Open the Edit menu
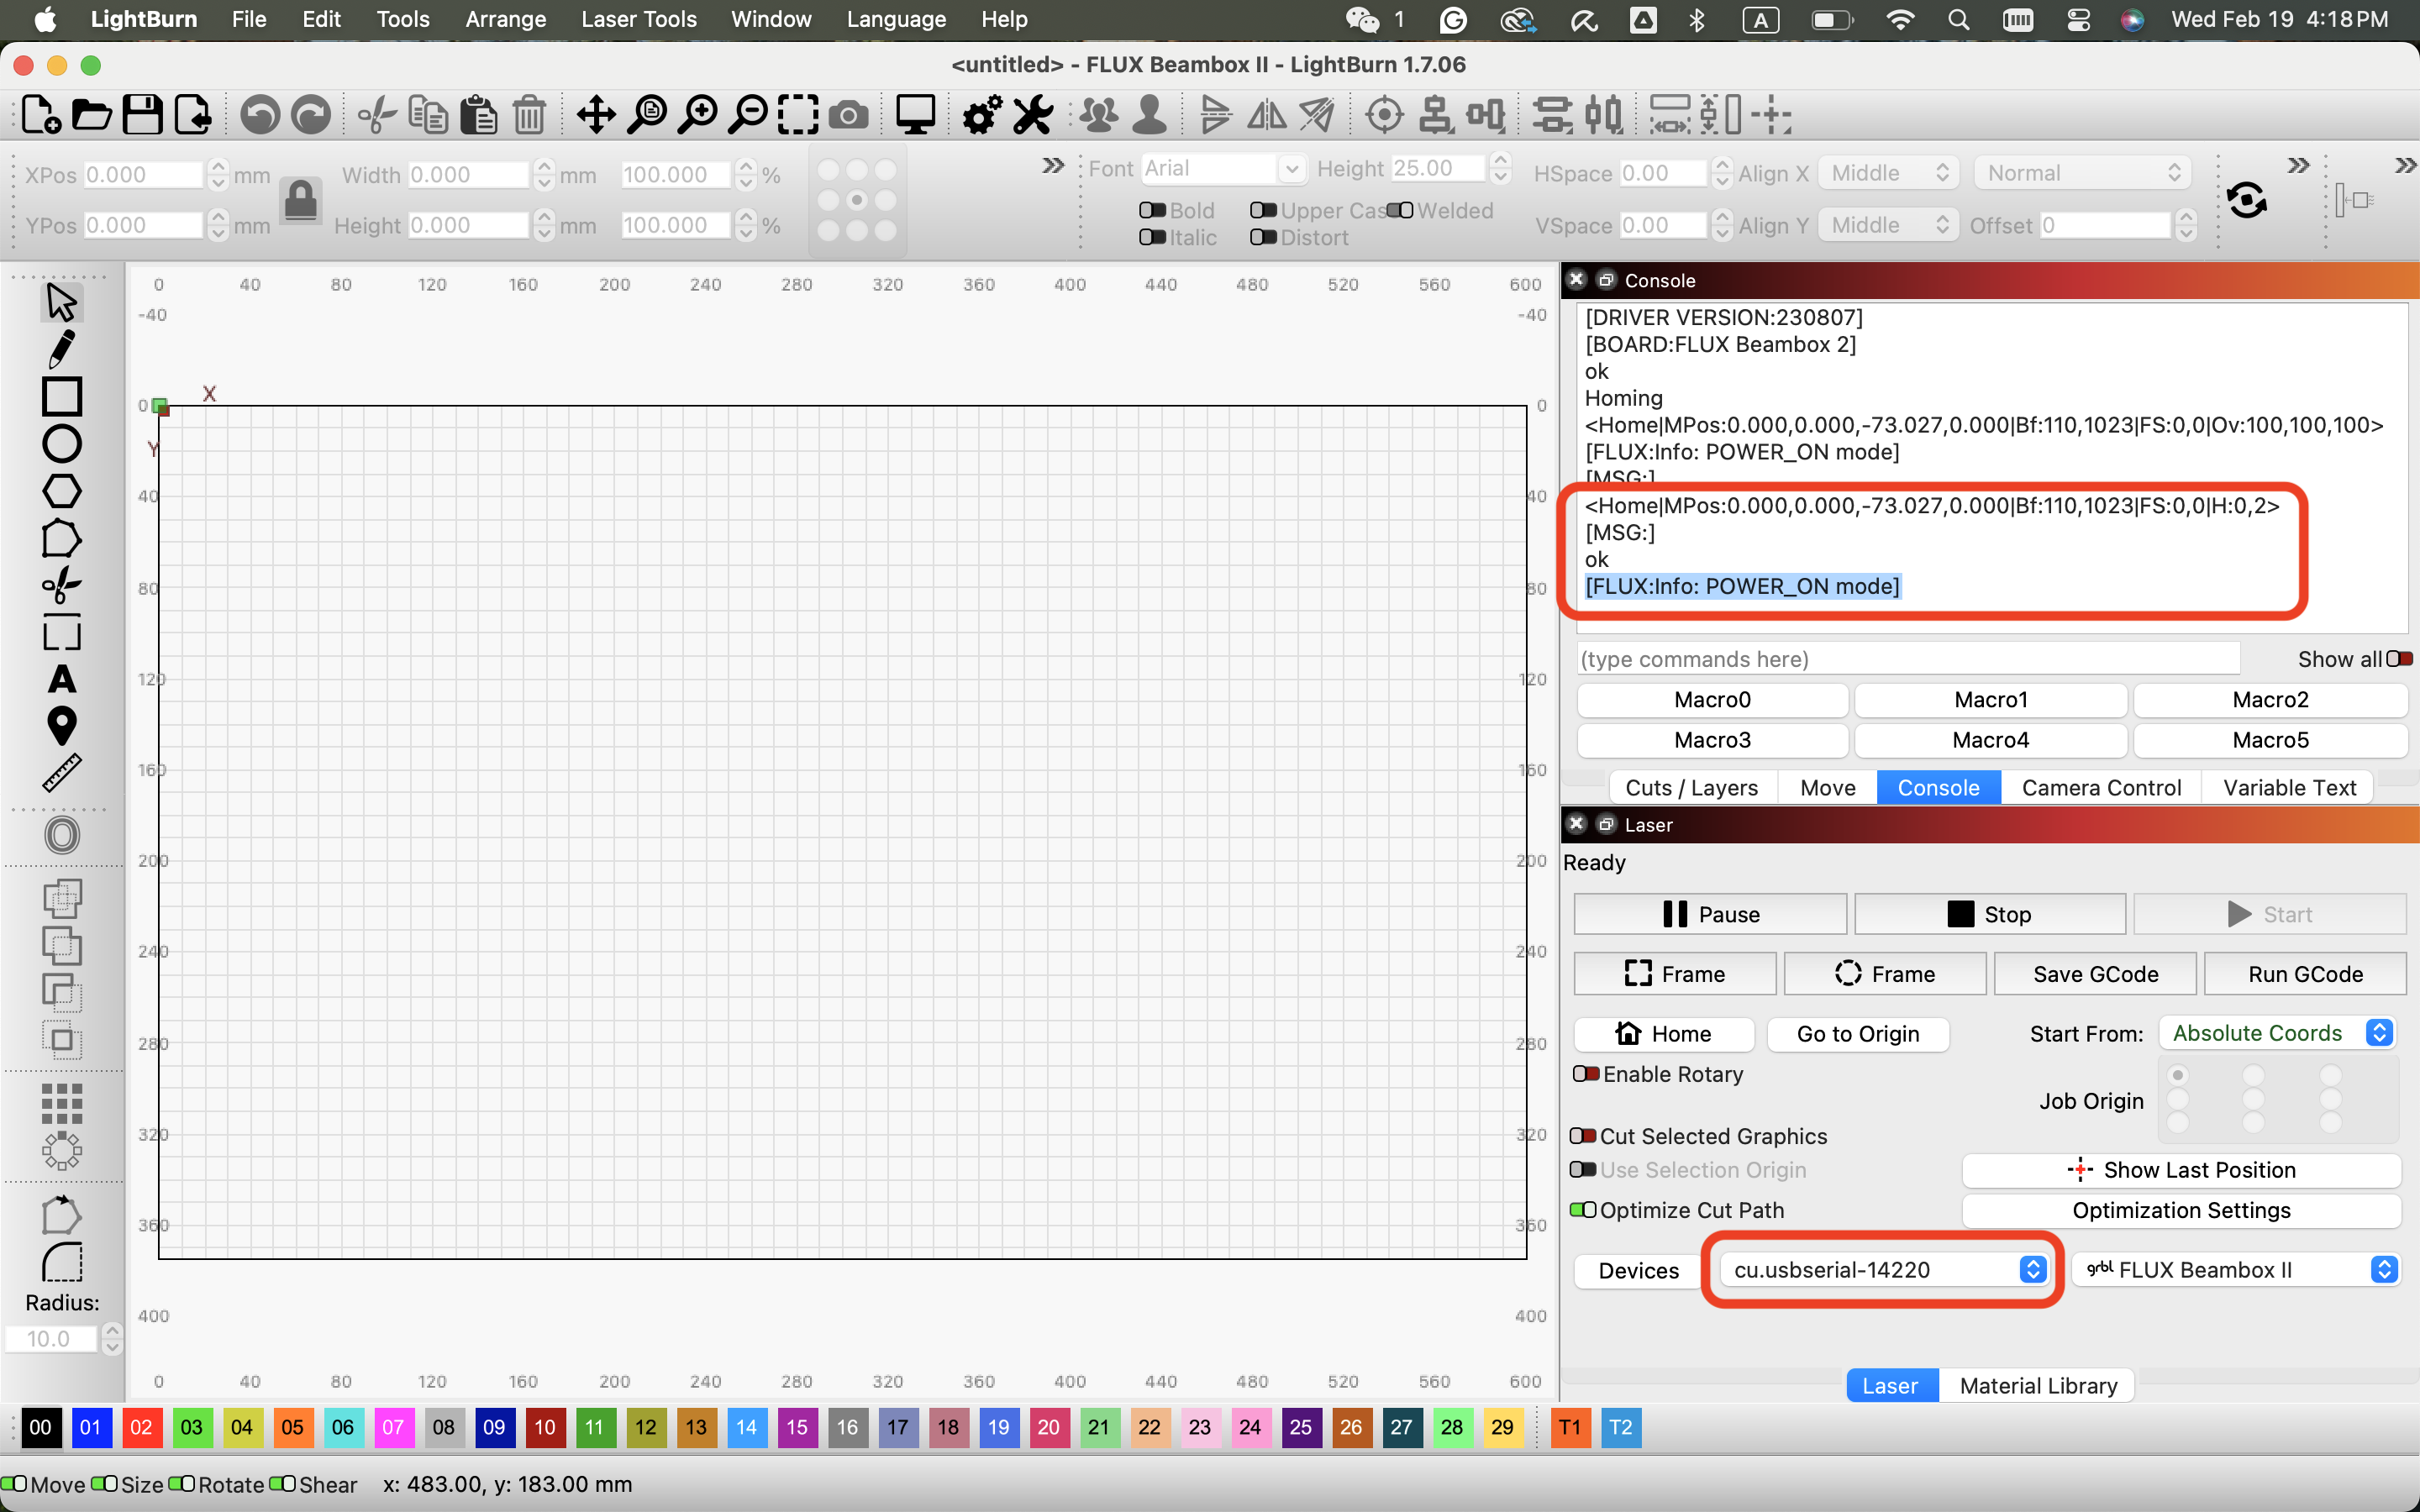The image size is (2420, 1512). pyautogui.click(x=321, y=19)
